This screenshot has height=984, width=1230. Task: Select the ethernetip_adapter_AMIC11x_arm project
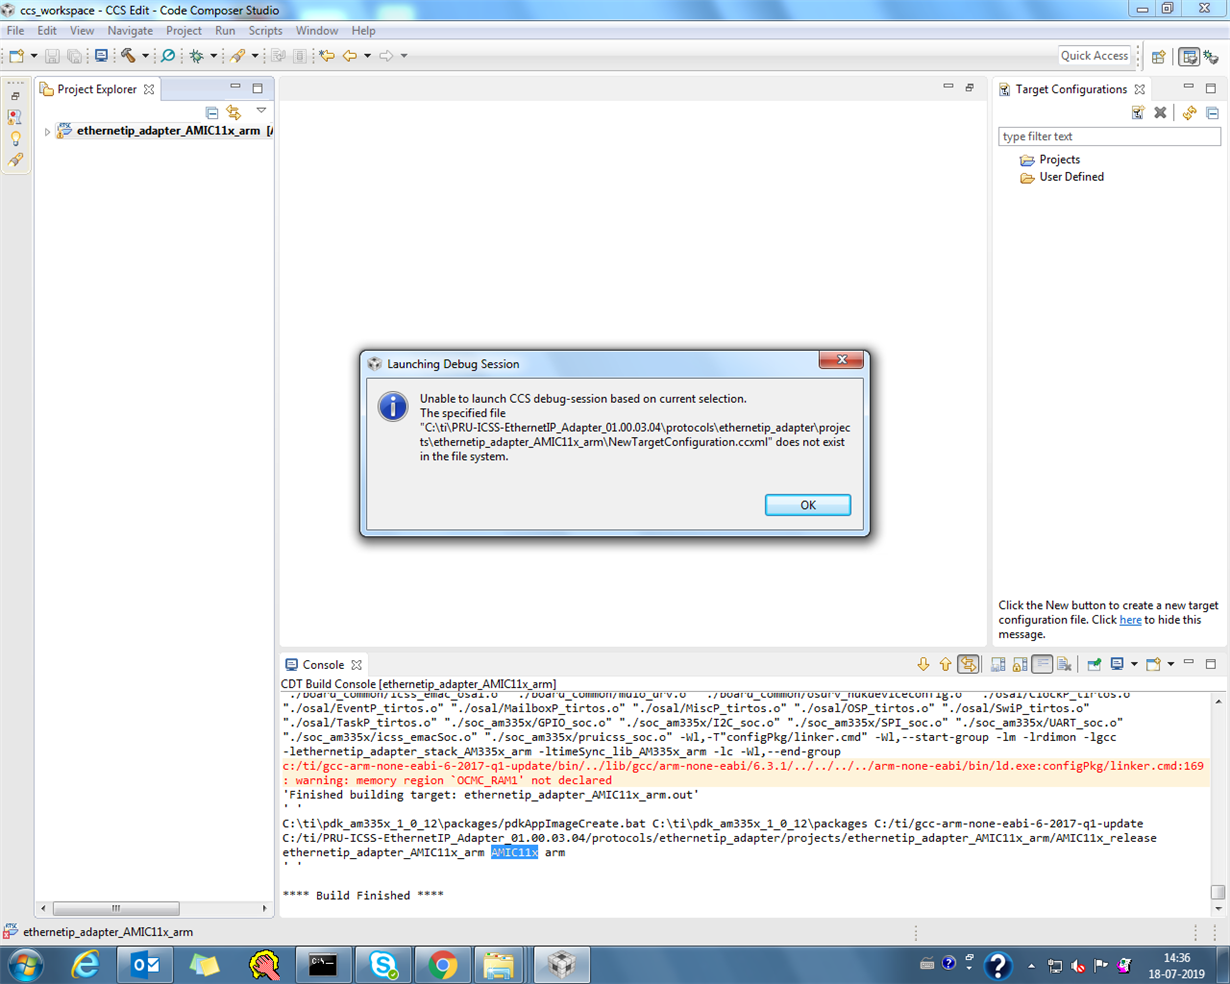tap(168, 131)
